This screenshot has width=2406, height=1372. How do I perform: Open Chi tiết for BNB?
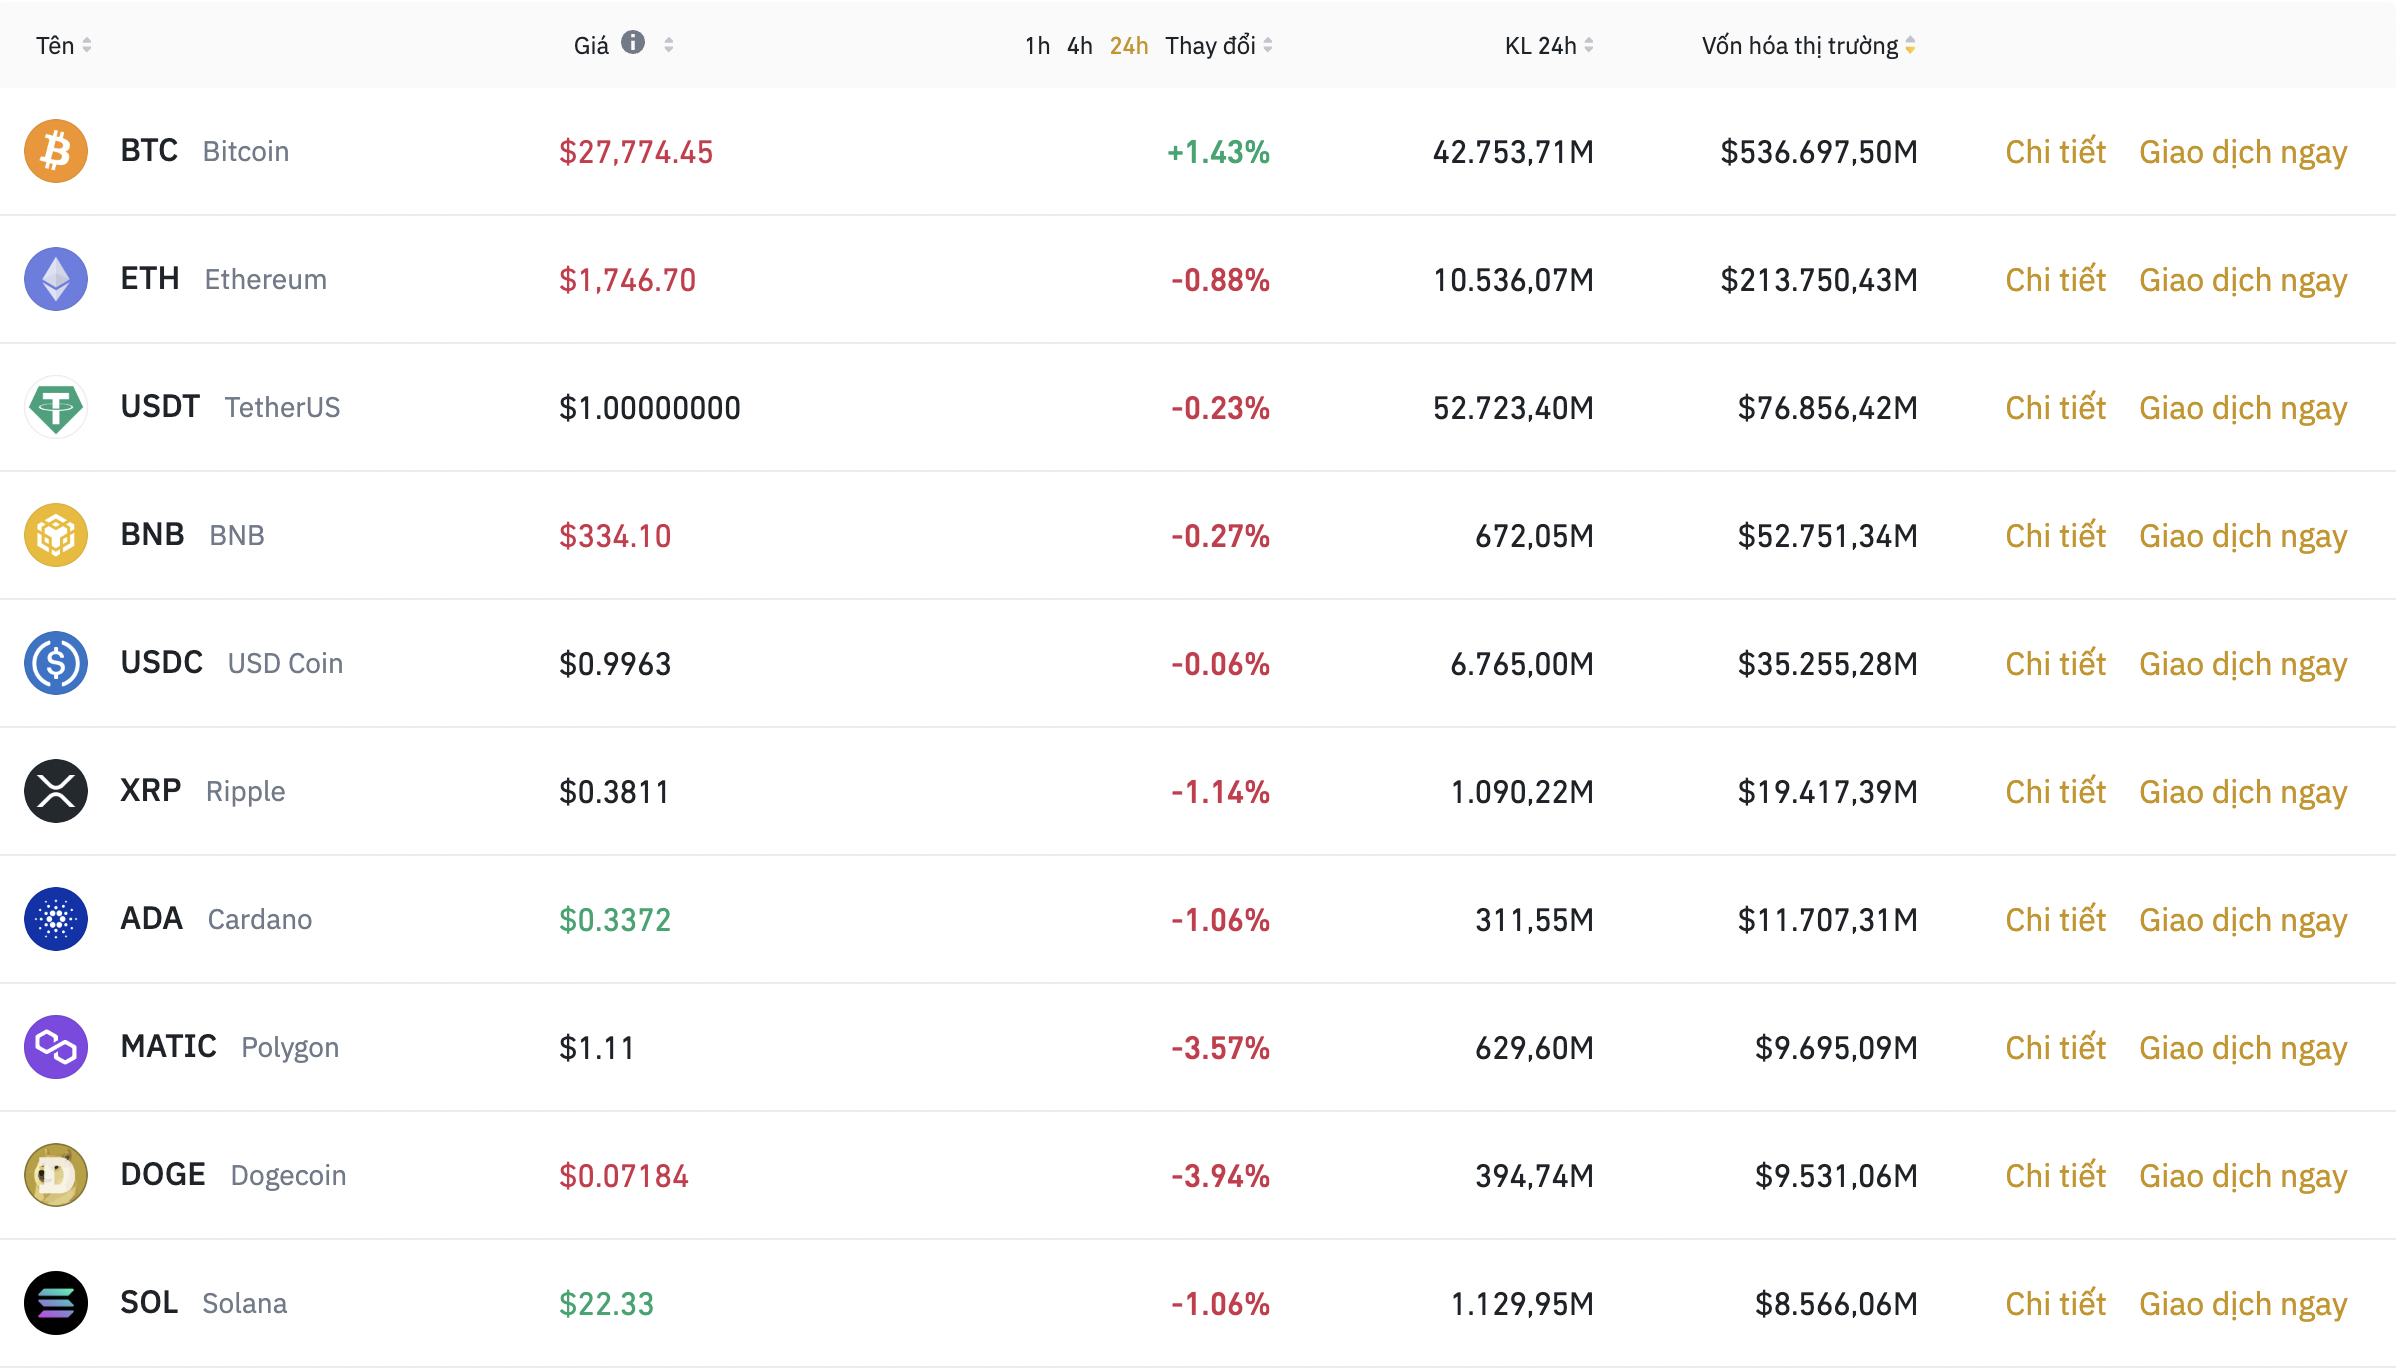click(2056, 535)
